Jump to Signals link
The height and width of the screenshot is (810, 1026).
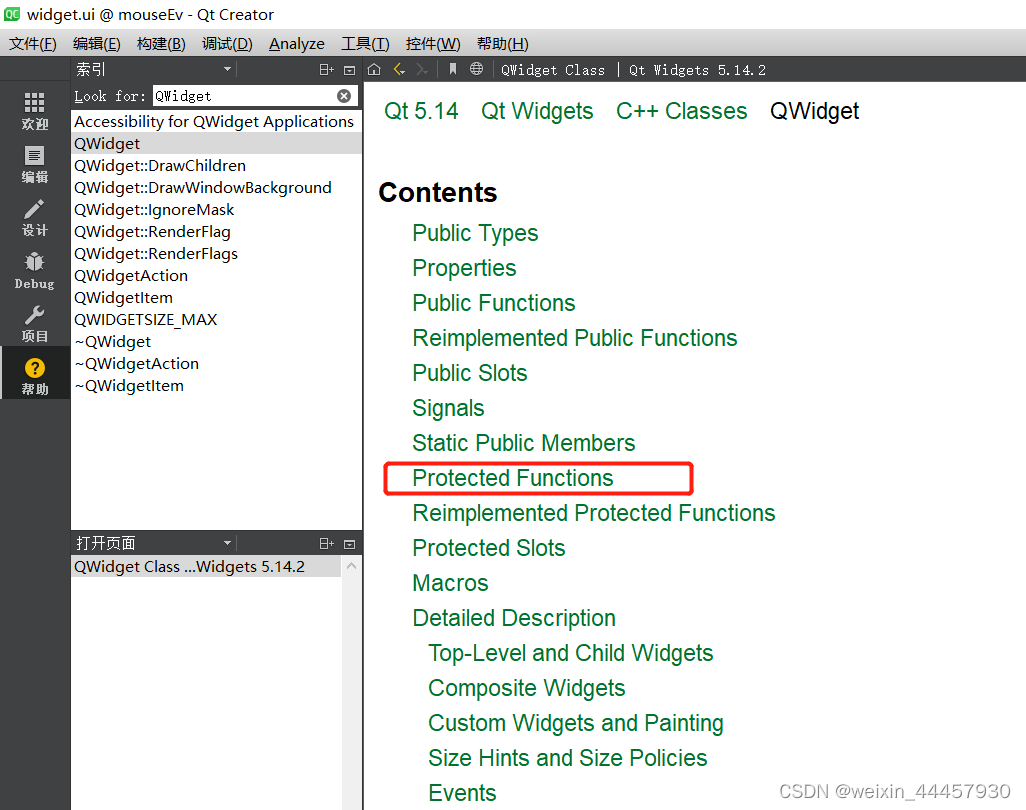(x=448, y=408)
